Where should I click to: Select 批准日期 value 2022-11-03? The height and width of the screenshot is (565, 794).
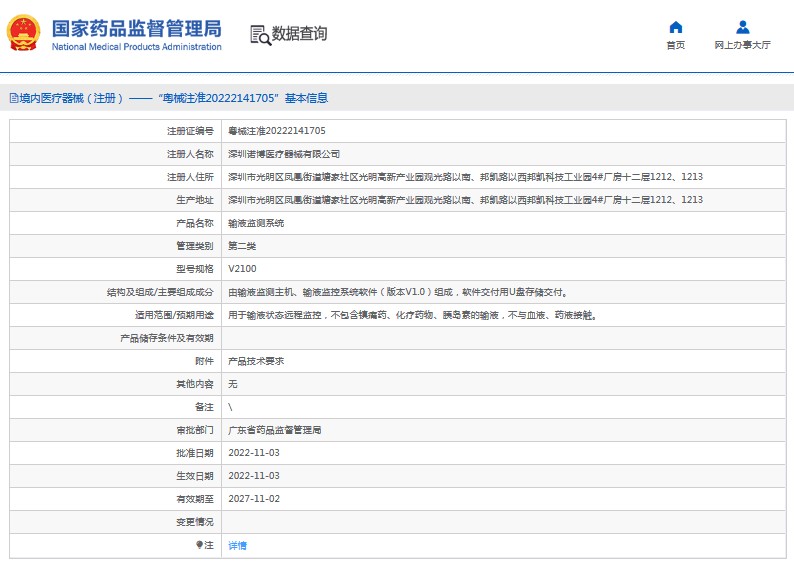point(254,453)
